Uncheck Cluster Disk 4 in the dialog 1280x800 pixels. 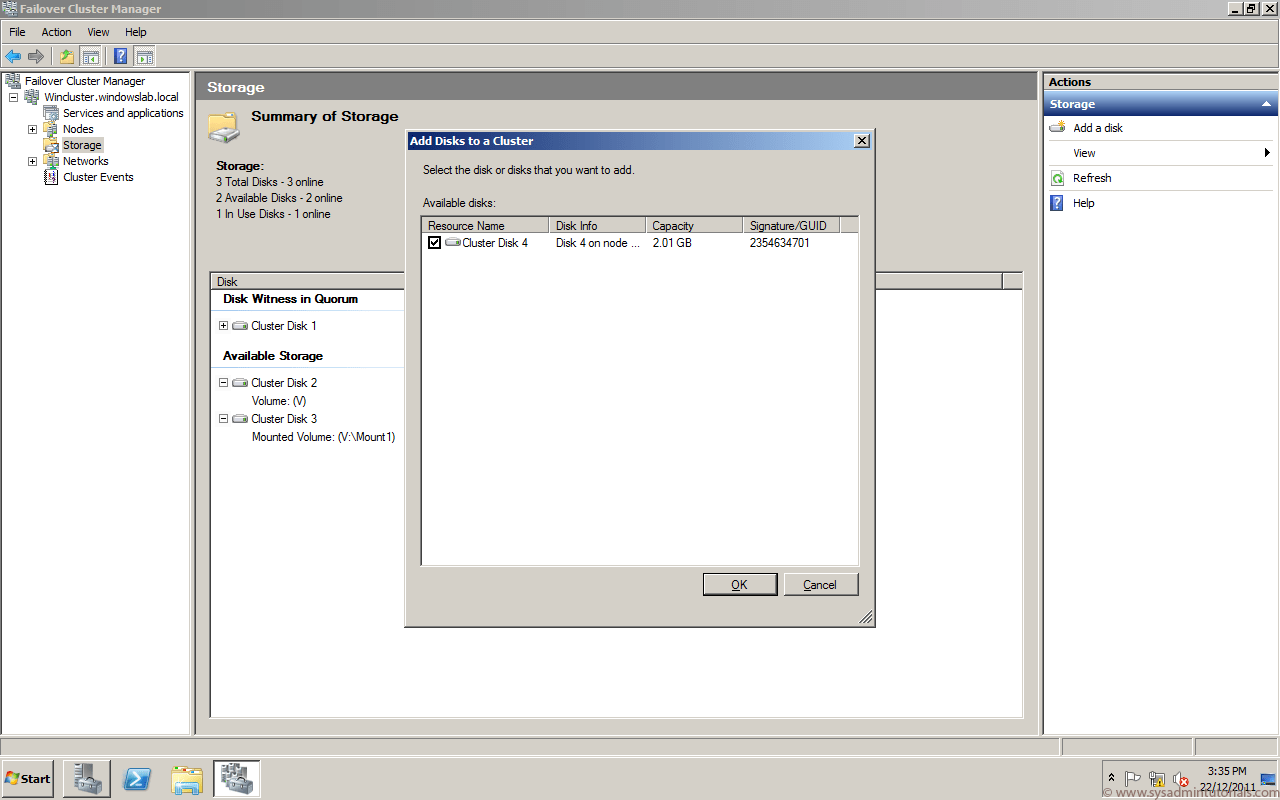[x=434, y=242]
